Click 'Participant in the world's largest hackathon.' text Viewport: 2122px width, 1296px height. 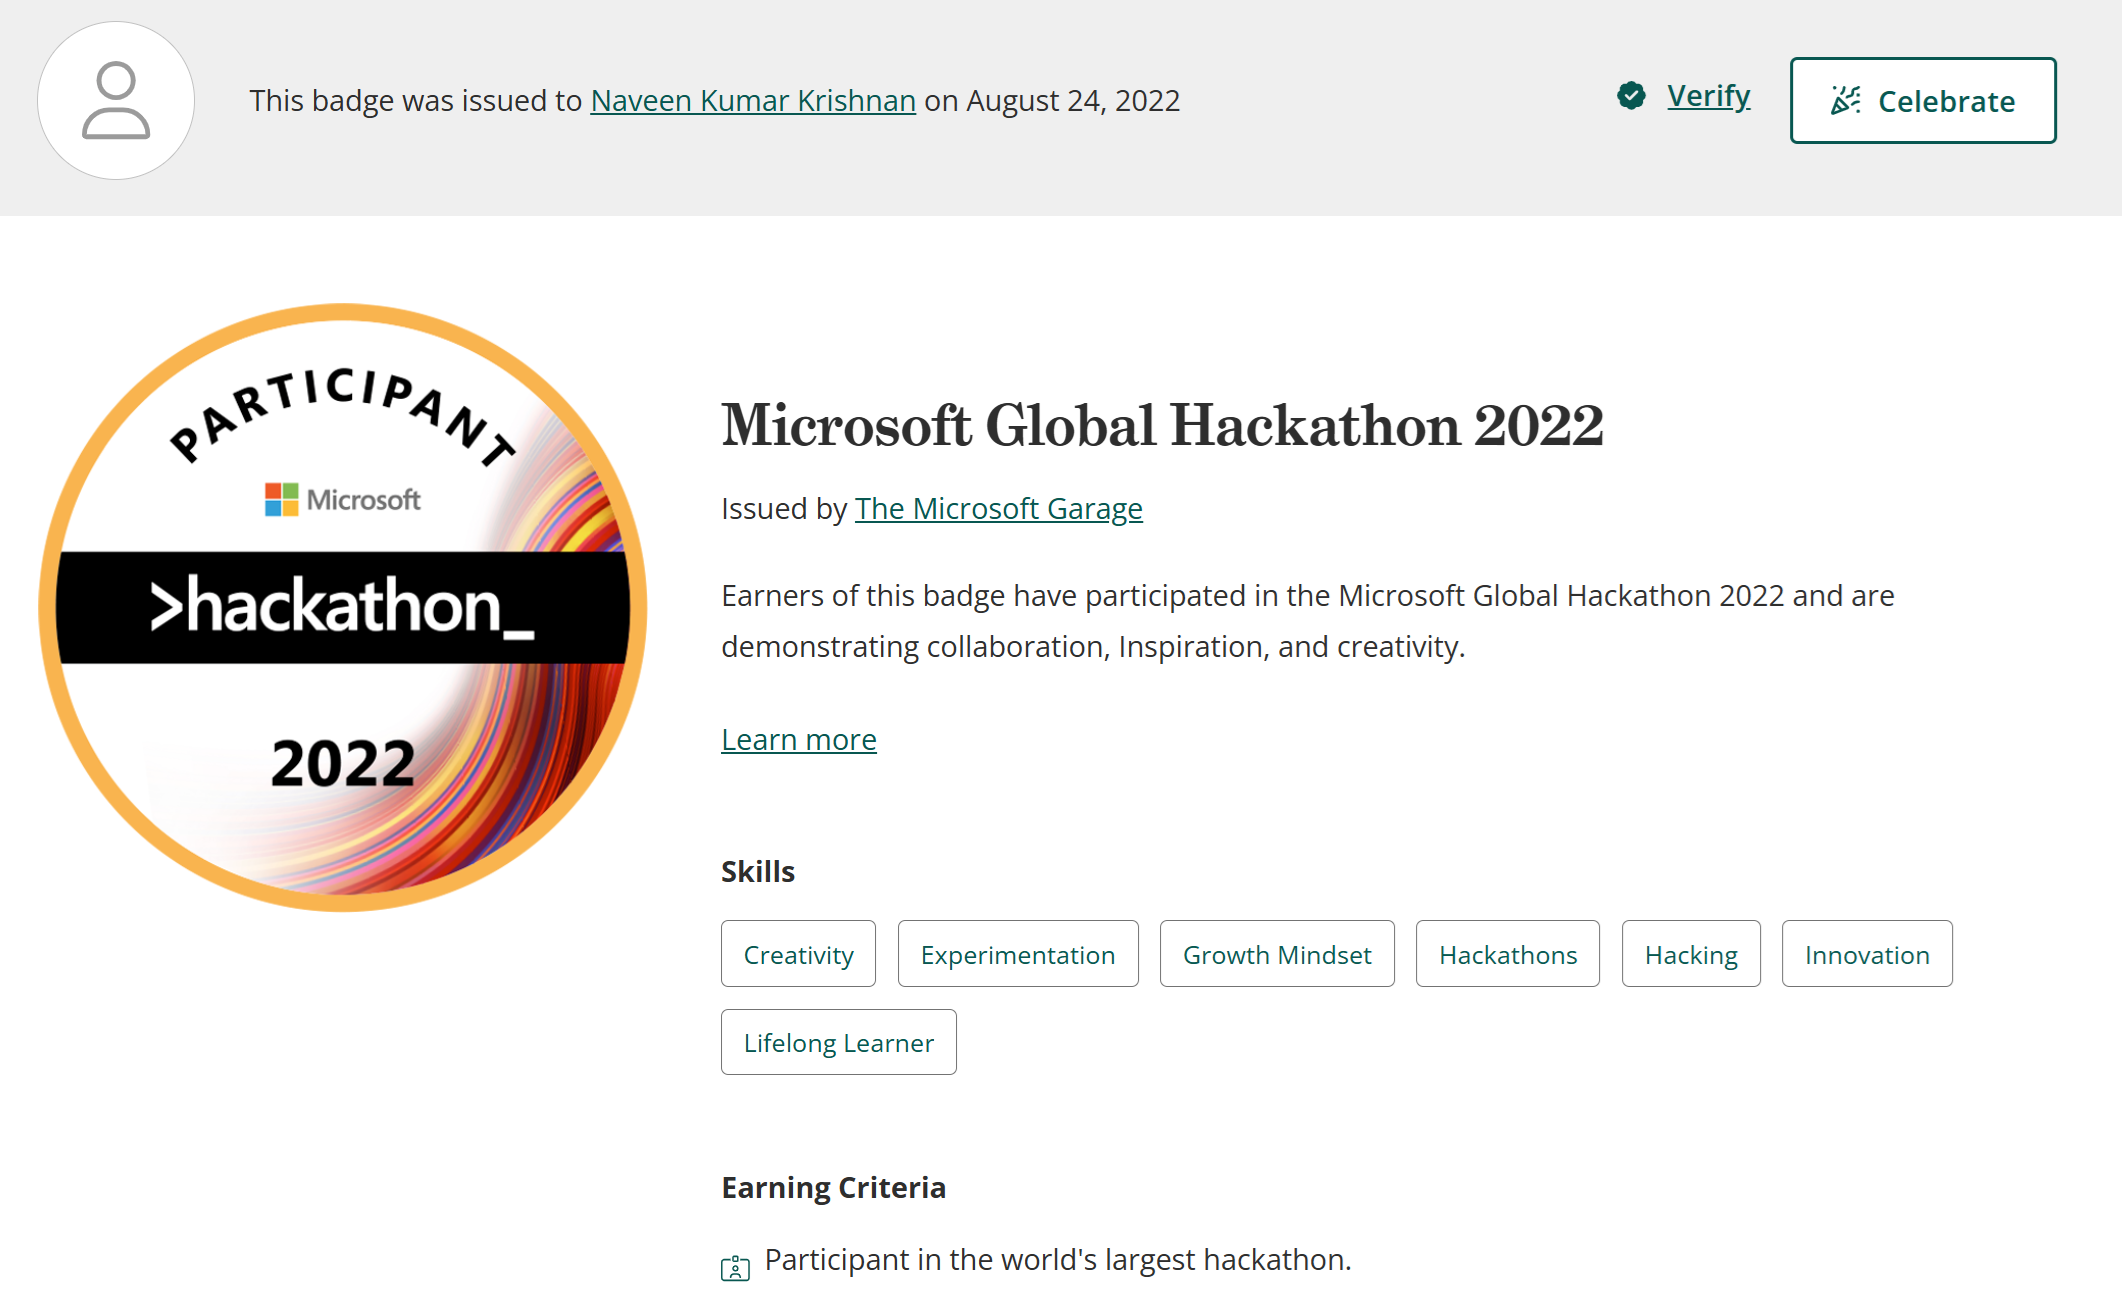pos(1058,1260)
